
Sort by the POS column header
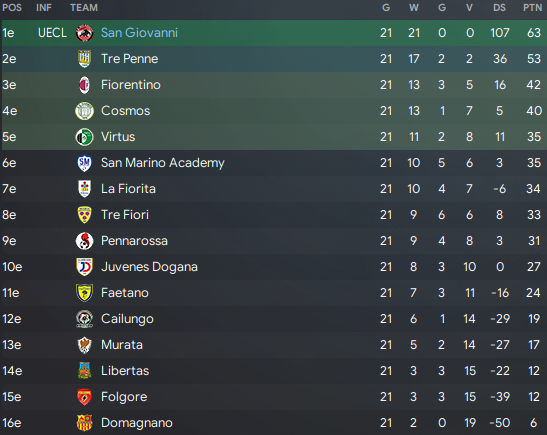coord(12,8)
